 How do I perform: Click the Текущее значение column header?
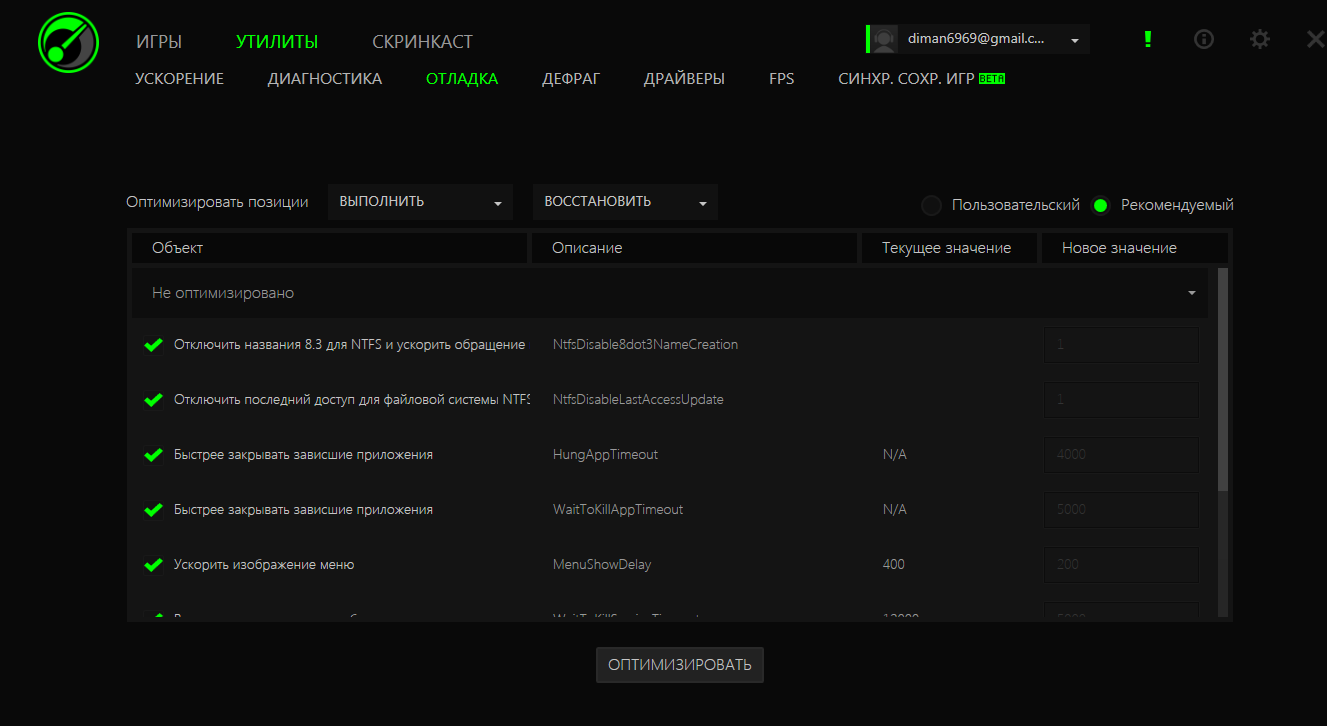[x=949, y=248]
